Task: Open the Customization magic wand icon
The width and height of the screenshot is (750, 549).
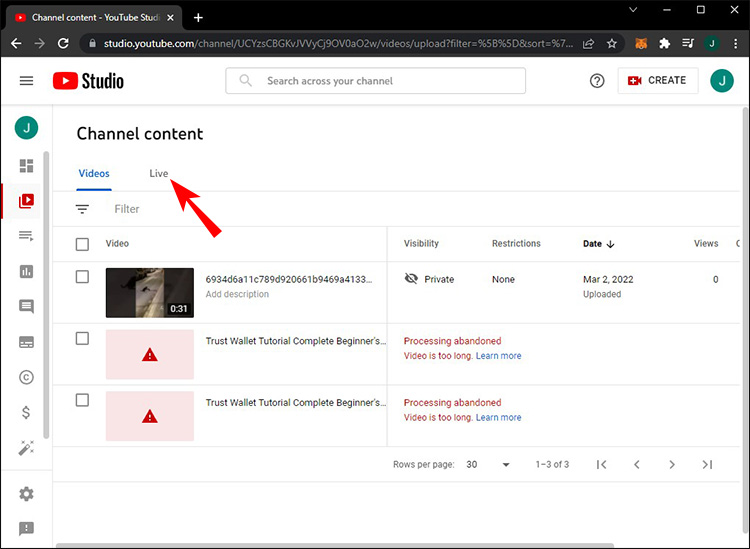Action: pos(26,448)
